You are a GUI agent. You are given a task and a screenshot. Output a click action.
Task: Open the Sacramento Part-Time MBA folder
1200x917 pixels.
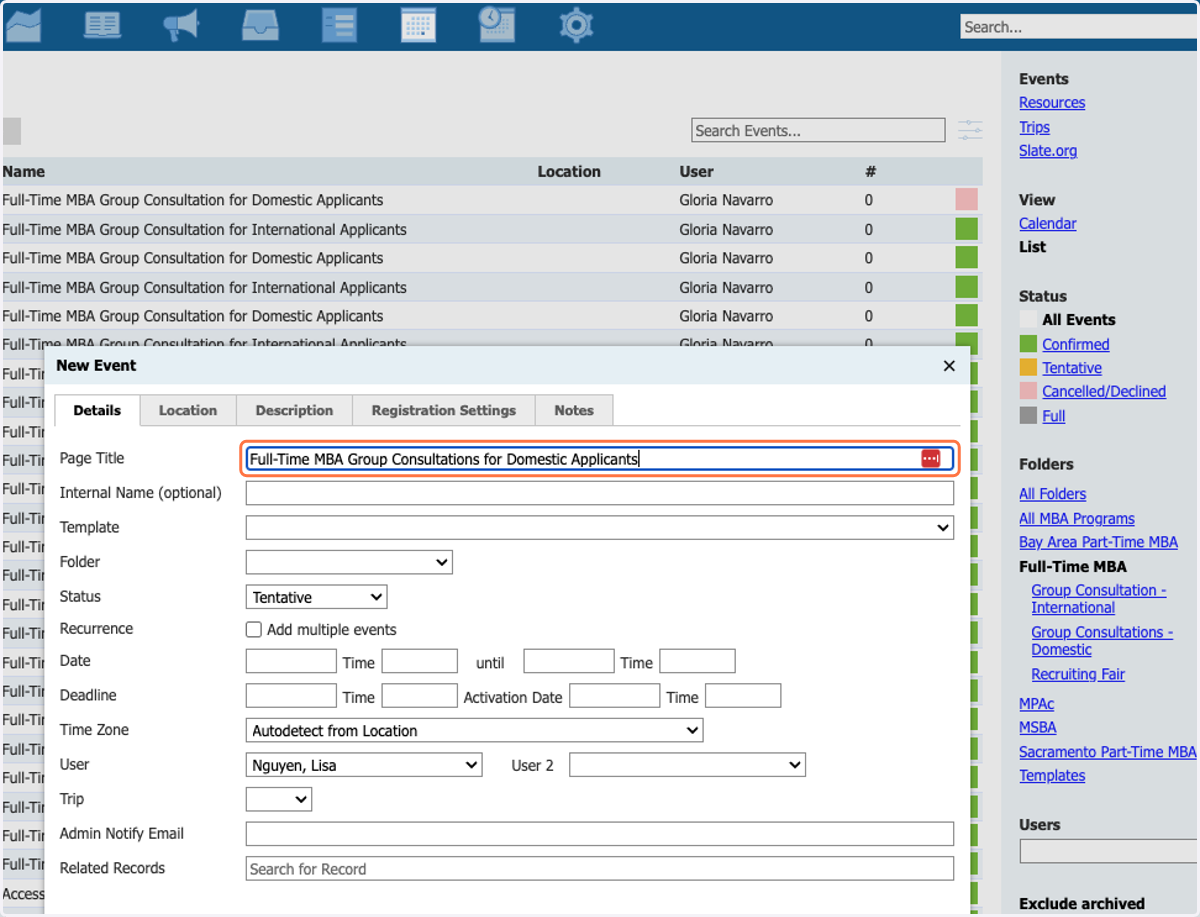pyautogui.click(x=1107, y=752)
